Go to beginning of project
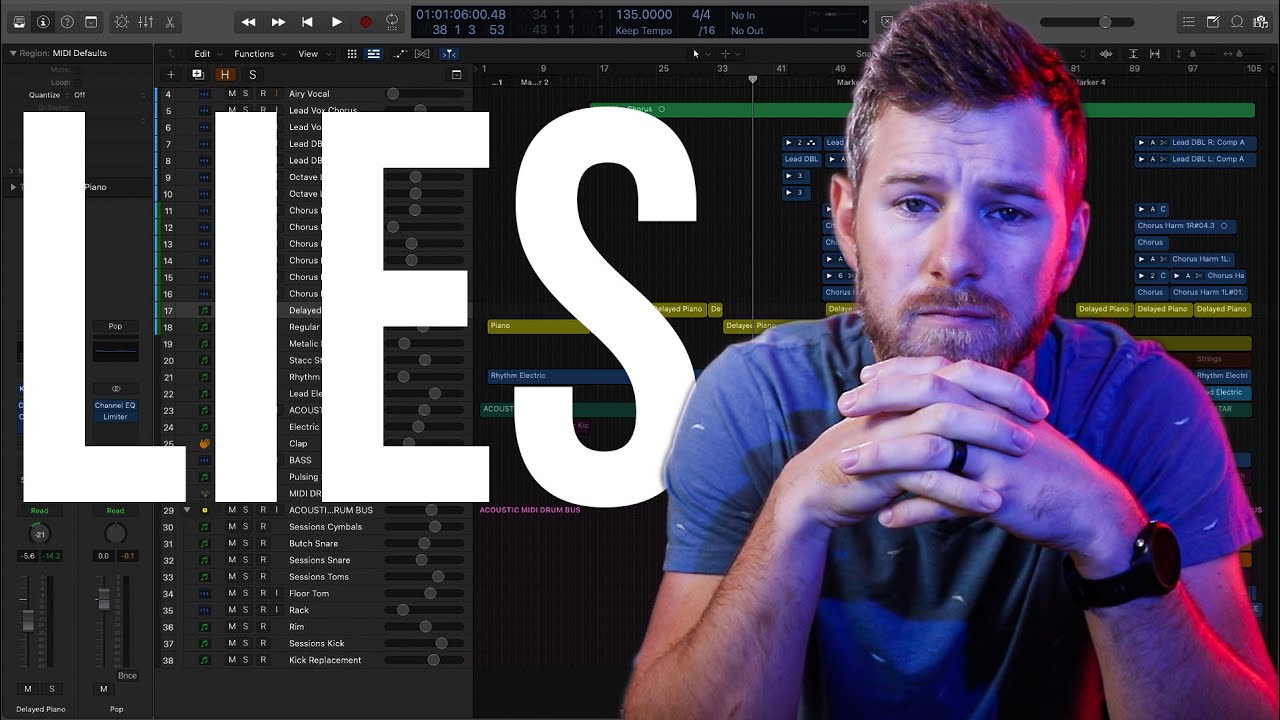Screen dimensions: 1280x720 tap(307, 21)
